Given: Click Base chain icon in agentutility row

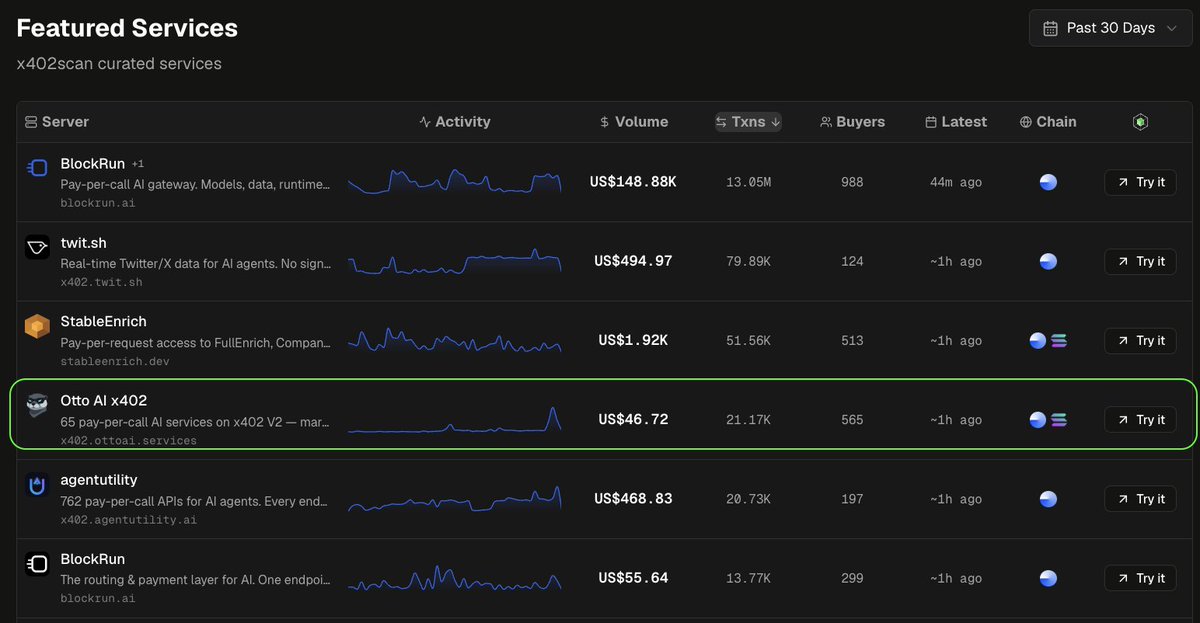Looking at the screenshot, I should pos(1048,499).
